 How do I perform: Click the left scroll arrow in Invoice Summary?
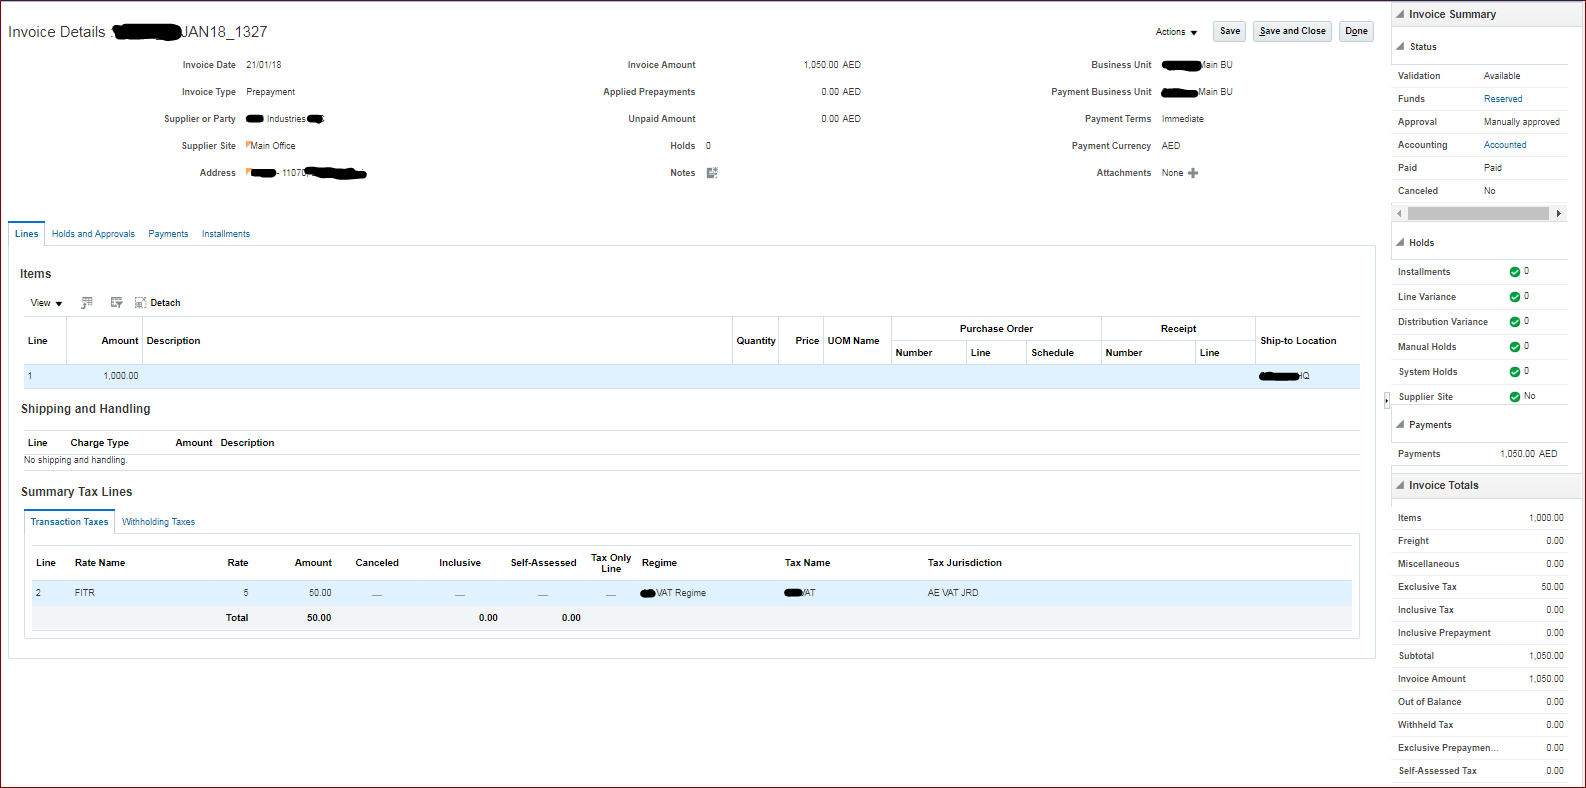click(x=1399, y=213)
